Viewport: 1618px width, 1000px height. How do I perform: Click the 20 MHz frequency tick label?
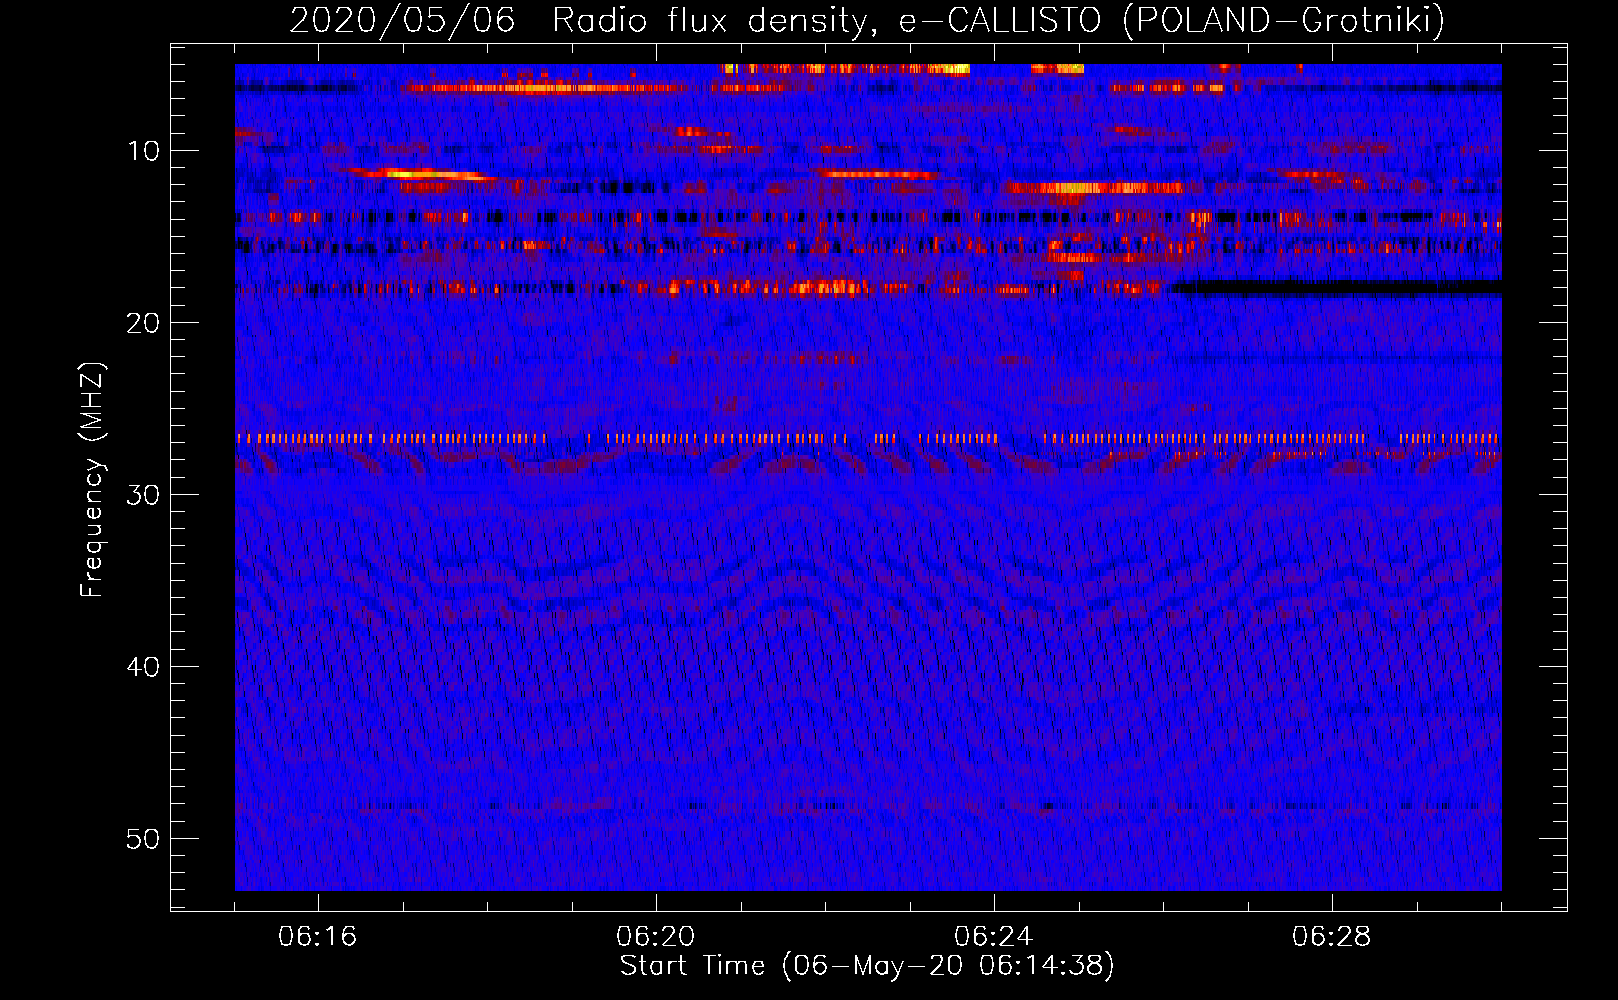tap(144, 323)
